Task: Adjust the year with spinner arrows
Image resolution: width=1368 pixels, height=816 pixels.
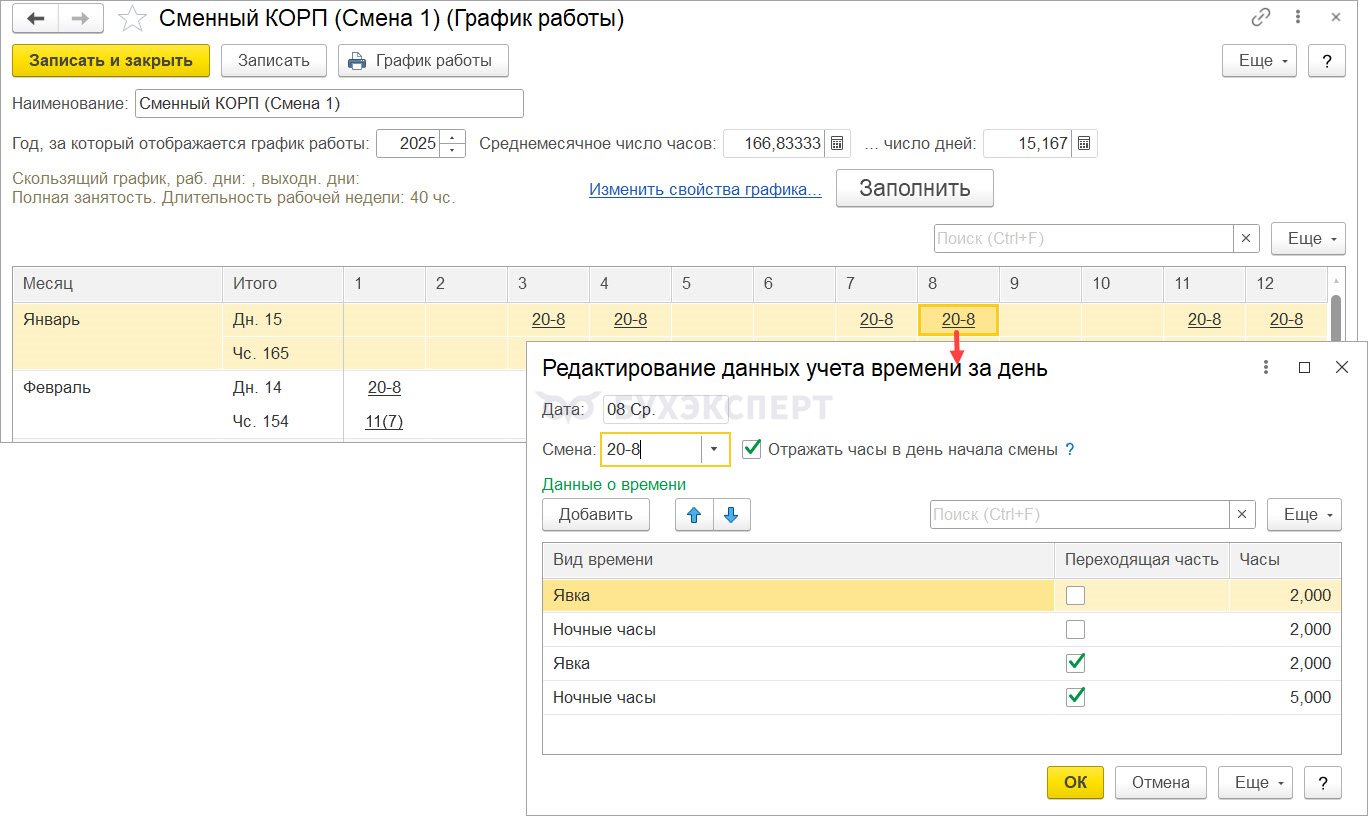Action: [x=452, y=143]
